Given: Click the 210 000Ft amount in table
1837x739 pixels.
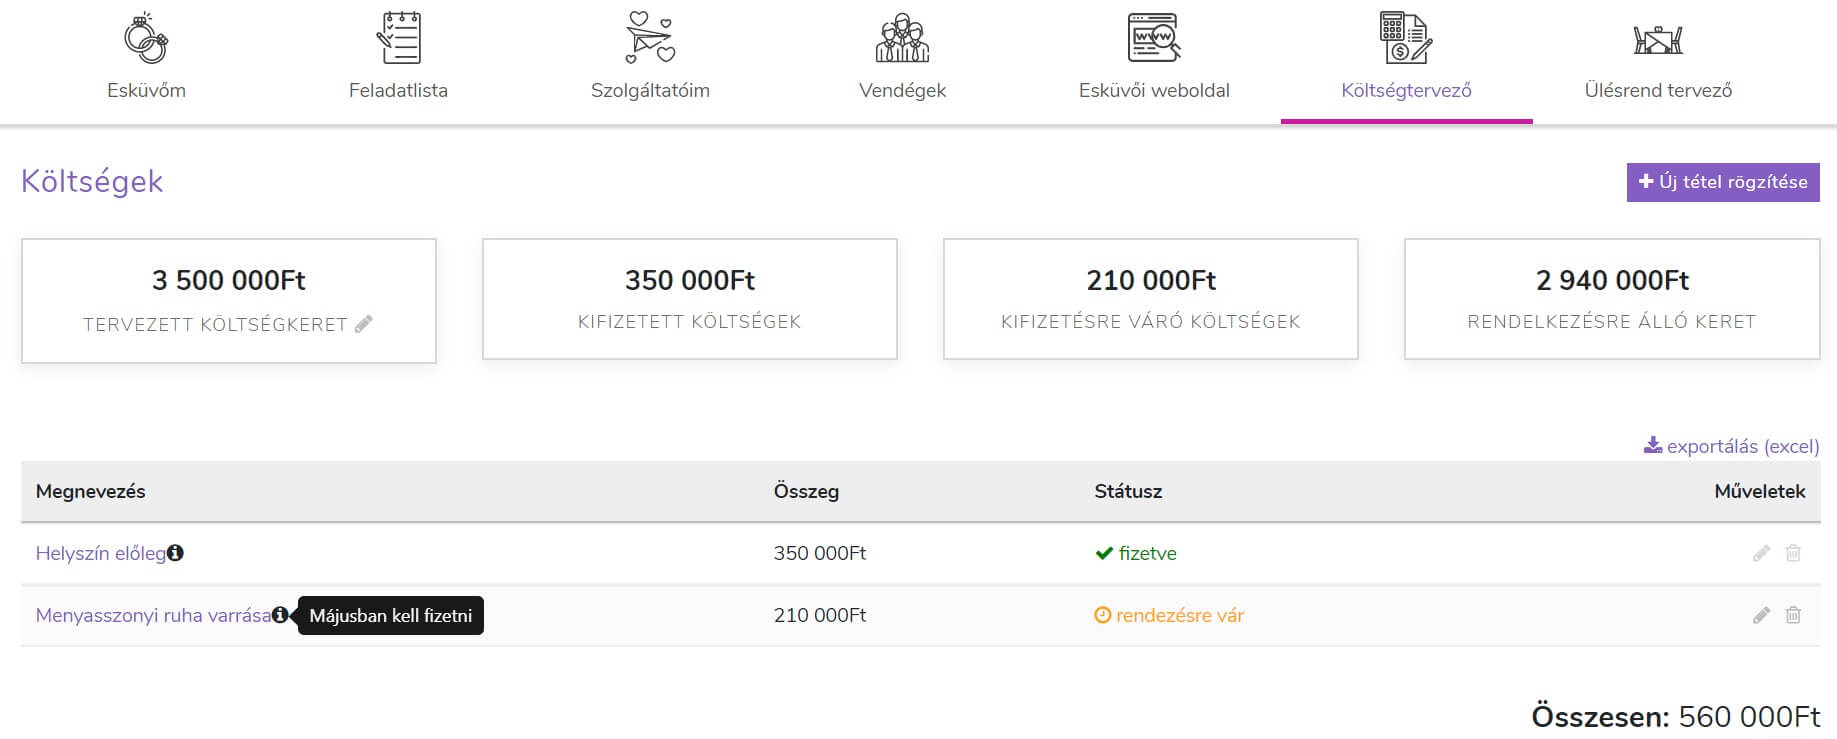Looking at the screenshot, I should [x=820, y=615].
